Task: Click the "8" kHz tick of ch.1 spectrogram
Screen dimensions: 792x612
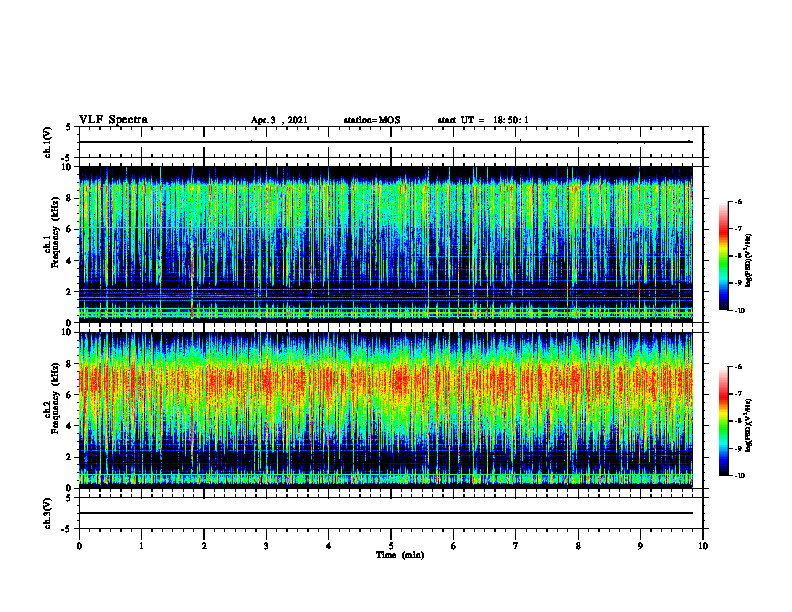Action: point(69,198)
